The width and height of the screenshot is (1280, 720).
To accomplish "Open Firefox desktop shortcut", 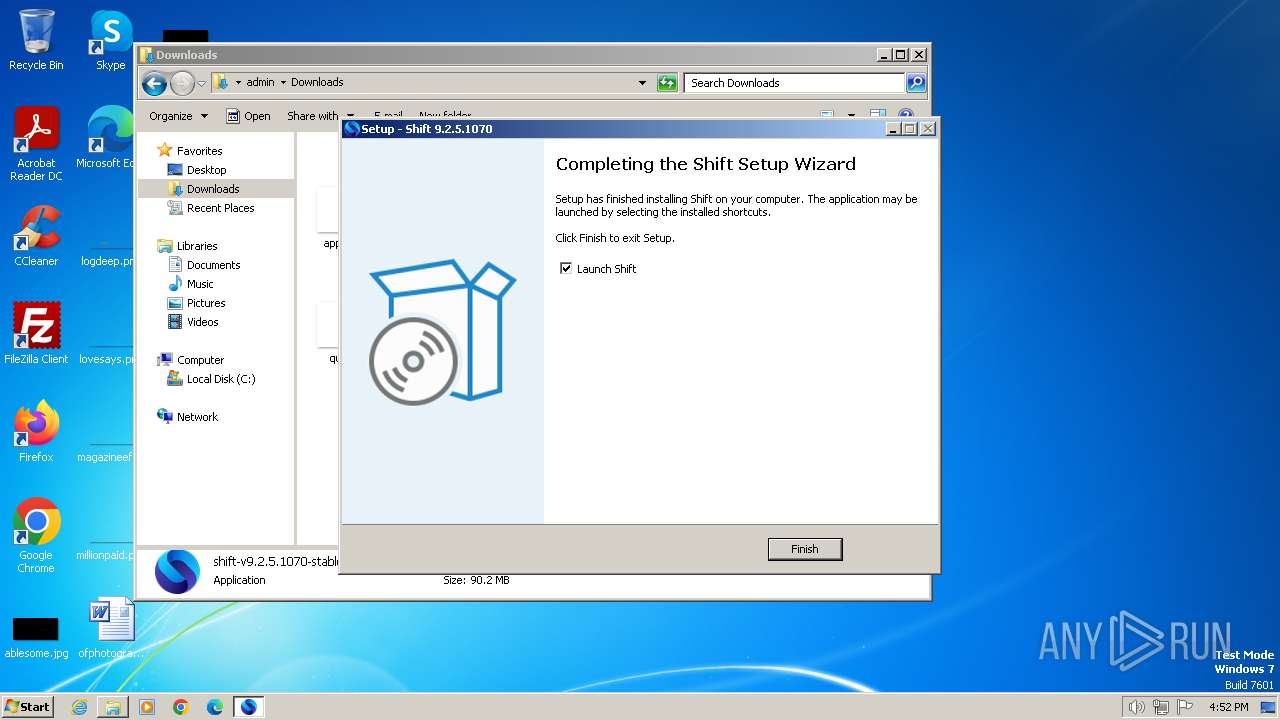I will click(x=36, y=431).
